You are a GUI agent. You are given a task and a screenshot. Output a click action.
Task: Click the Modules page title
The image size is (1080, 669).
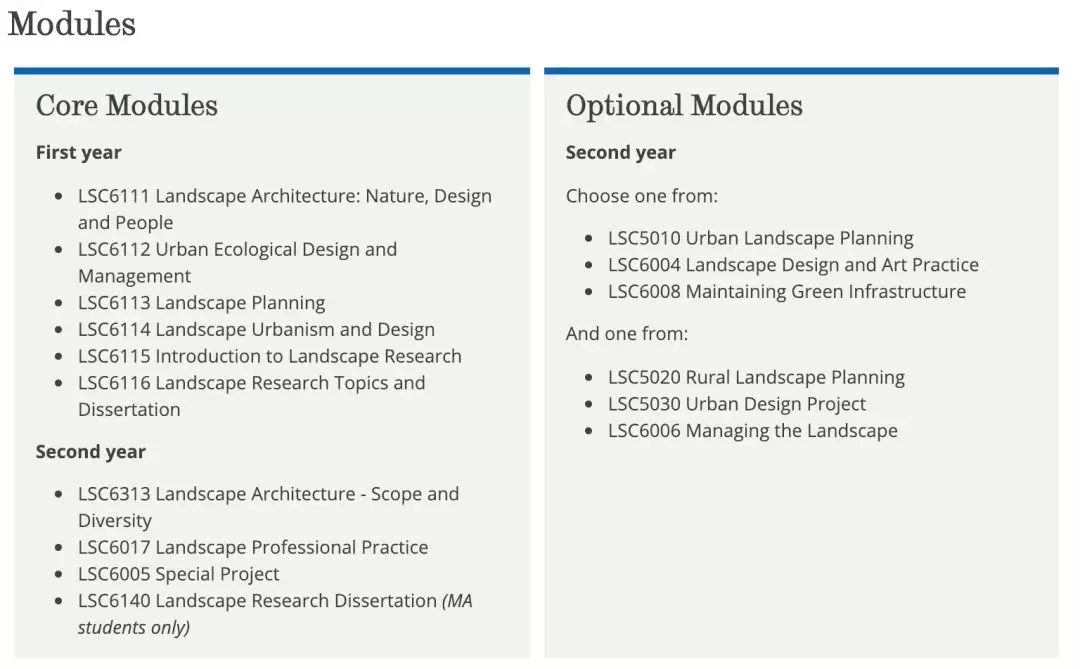click(x=72, y=24)
